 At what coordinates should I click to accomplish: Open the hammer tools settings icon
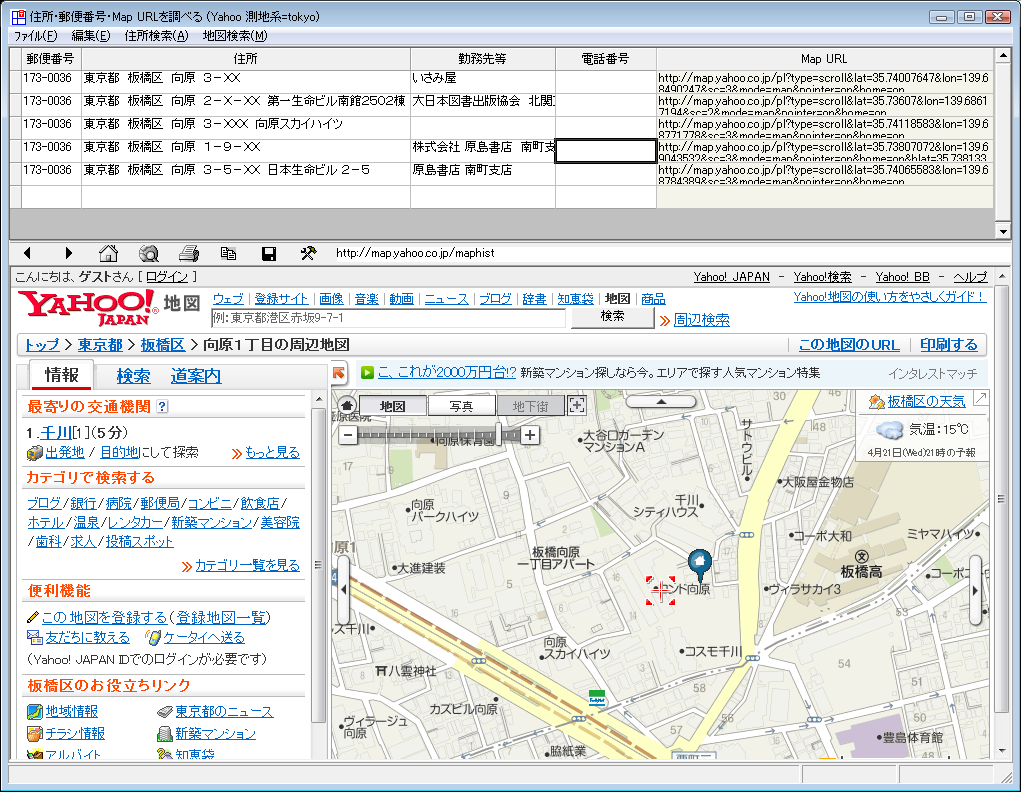[308, 253]
